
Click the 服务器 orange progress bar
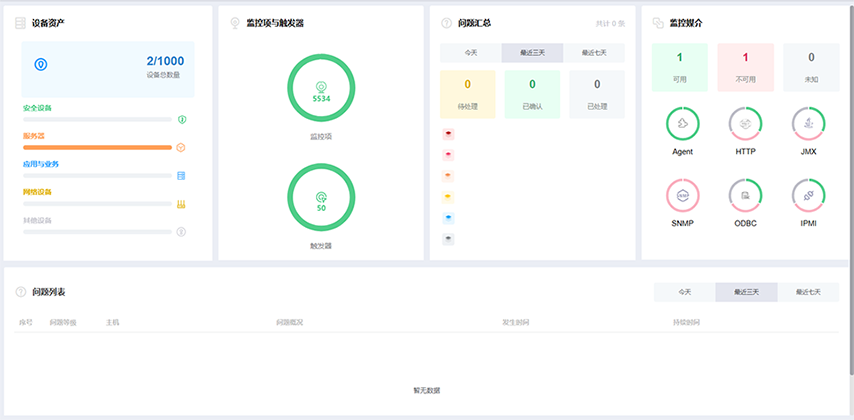[x=97, y=148]
